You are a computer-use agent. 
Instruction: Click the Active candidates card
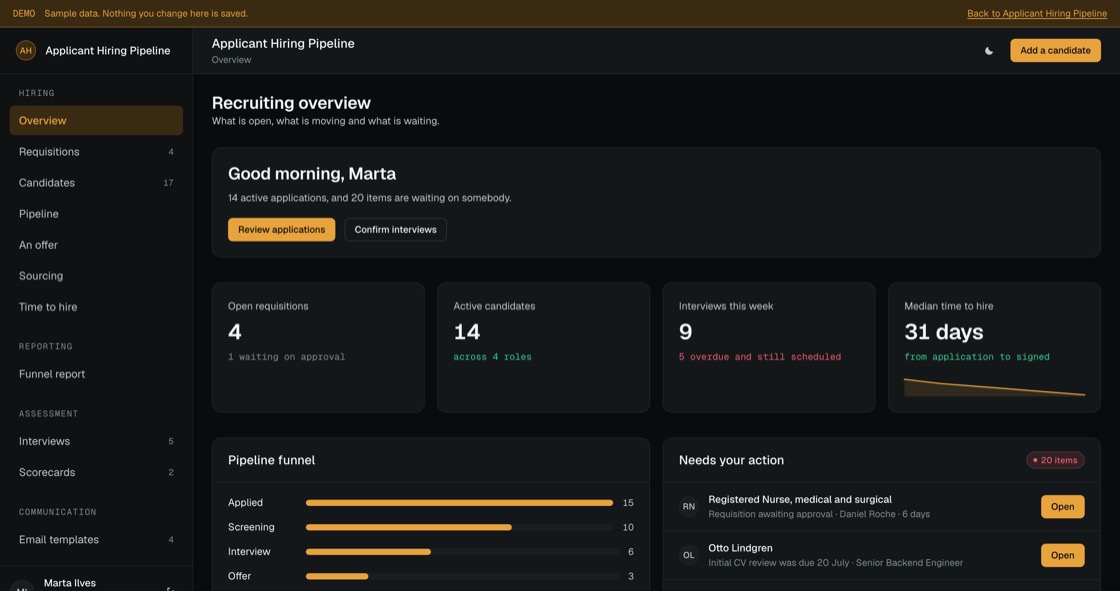pyautogui.click(x=544, y=347)
